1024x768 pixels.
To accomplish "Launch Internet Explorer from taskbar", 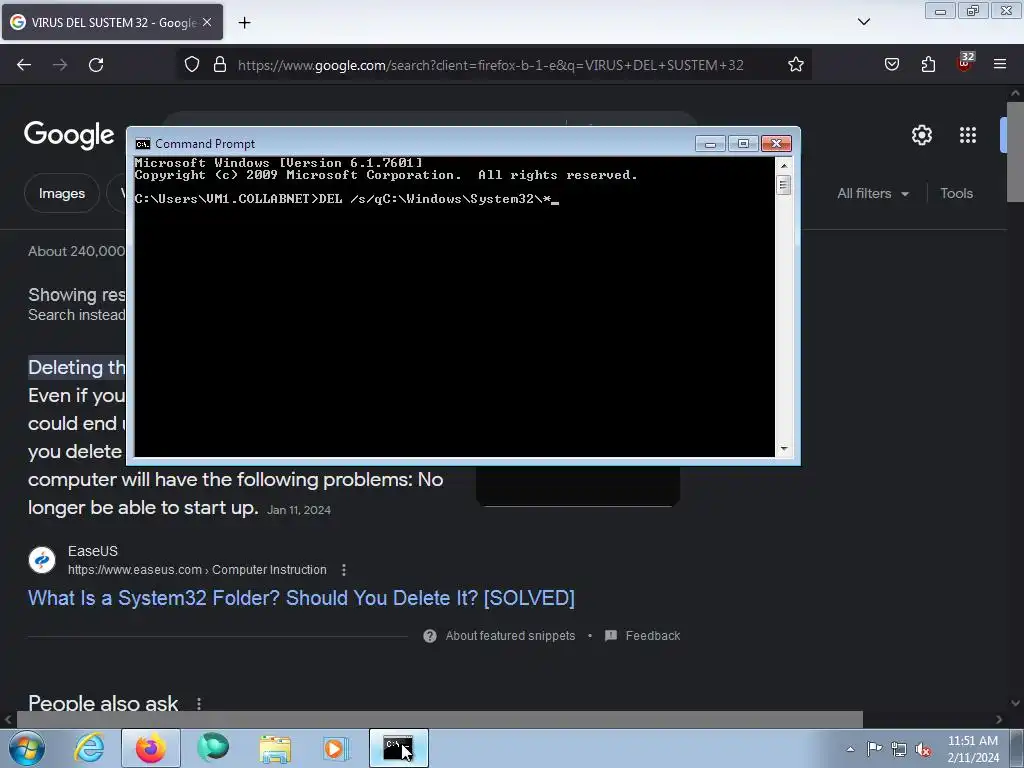I will coord(89,748).
